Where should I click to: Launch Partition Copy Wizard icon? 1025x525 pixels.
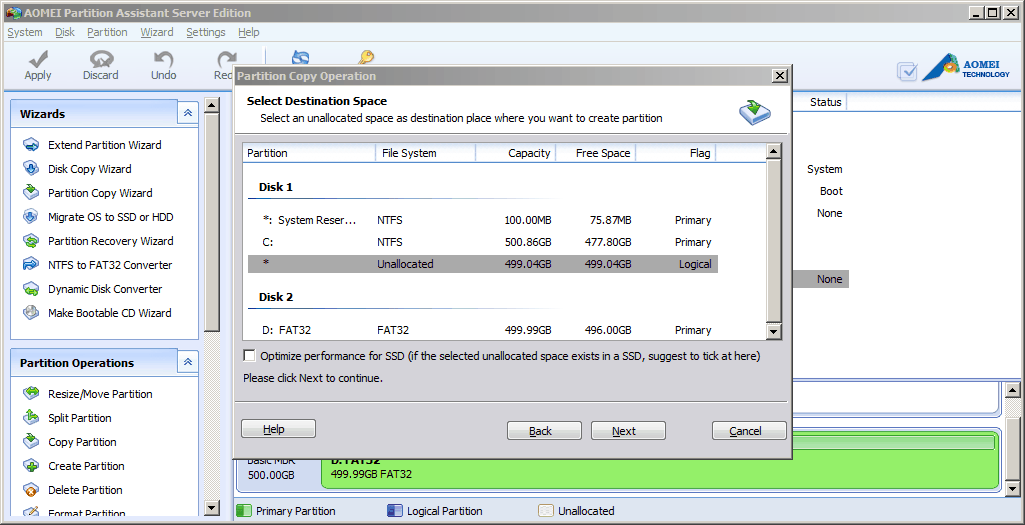click(31, 193)
